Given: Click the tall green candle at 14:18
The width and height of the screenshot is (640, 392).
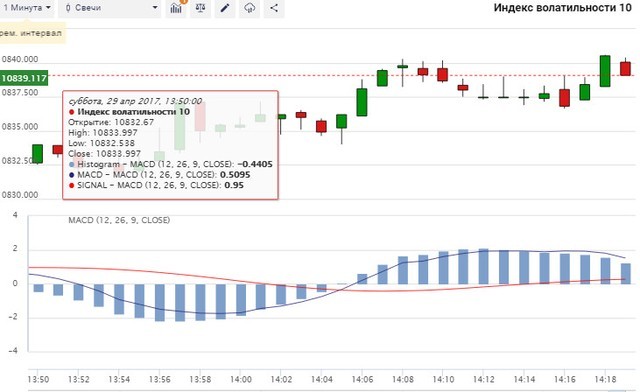Looking at the screenshot, I should click(605, 71).
